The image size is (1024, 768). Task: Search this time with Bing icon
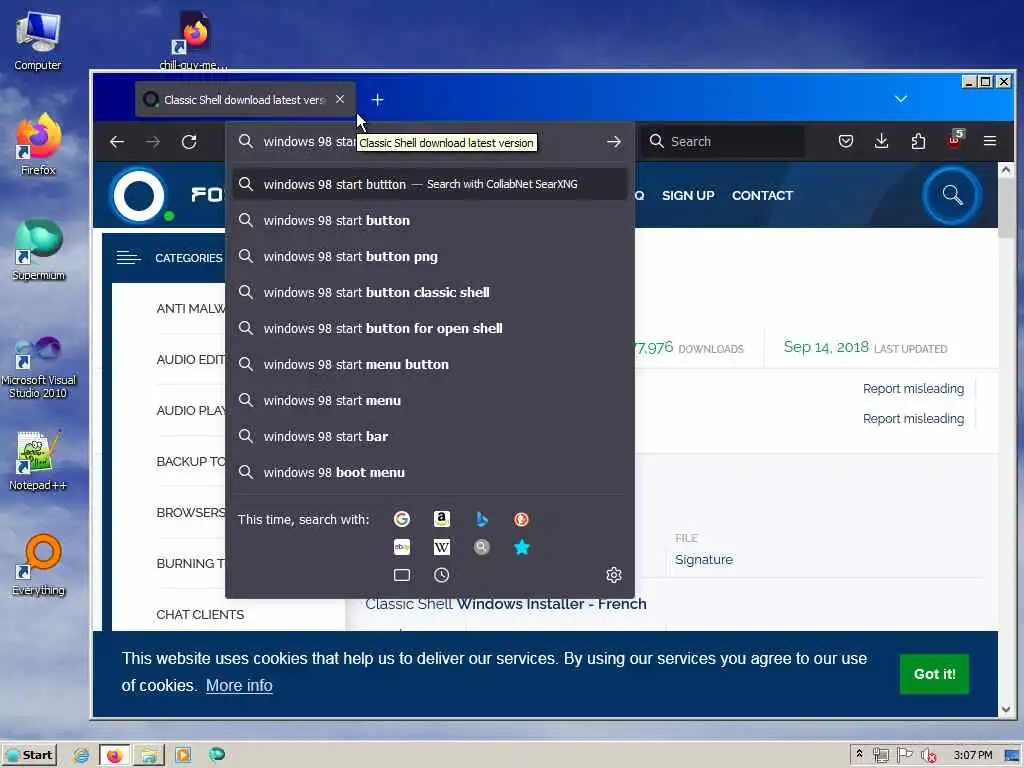click(x=482, y=519)
